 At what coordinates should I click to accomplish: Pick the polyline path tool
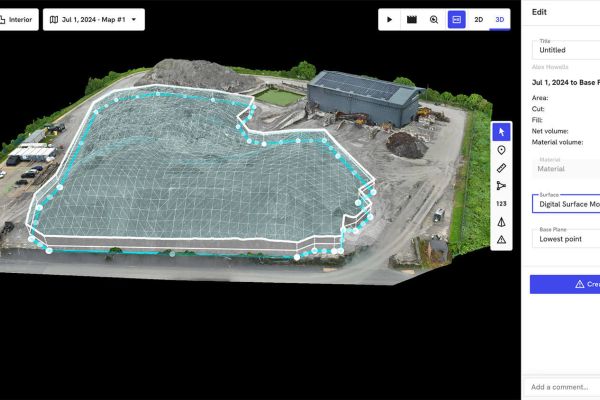(501, 185)
